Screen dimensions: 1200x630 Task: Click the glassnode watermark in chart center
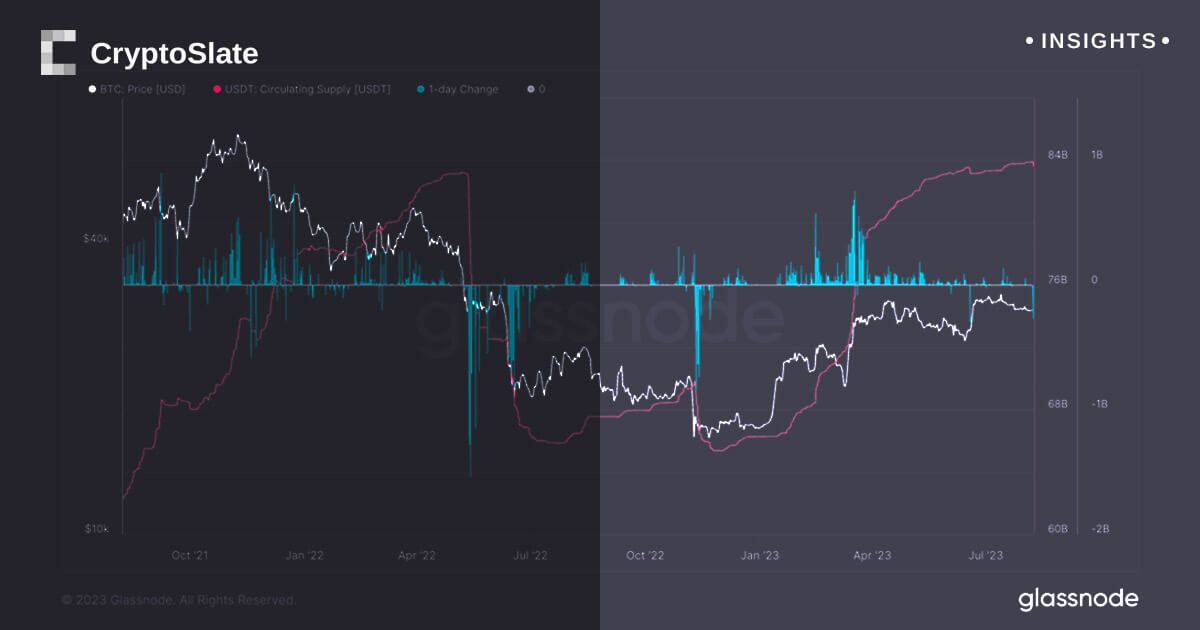coord(600,318)
